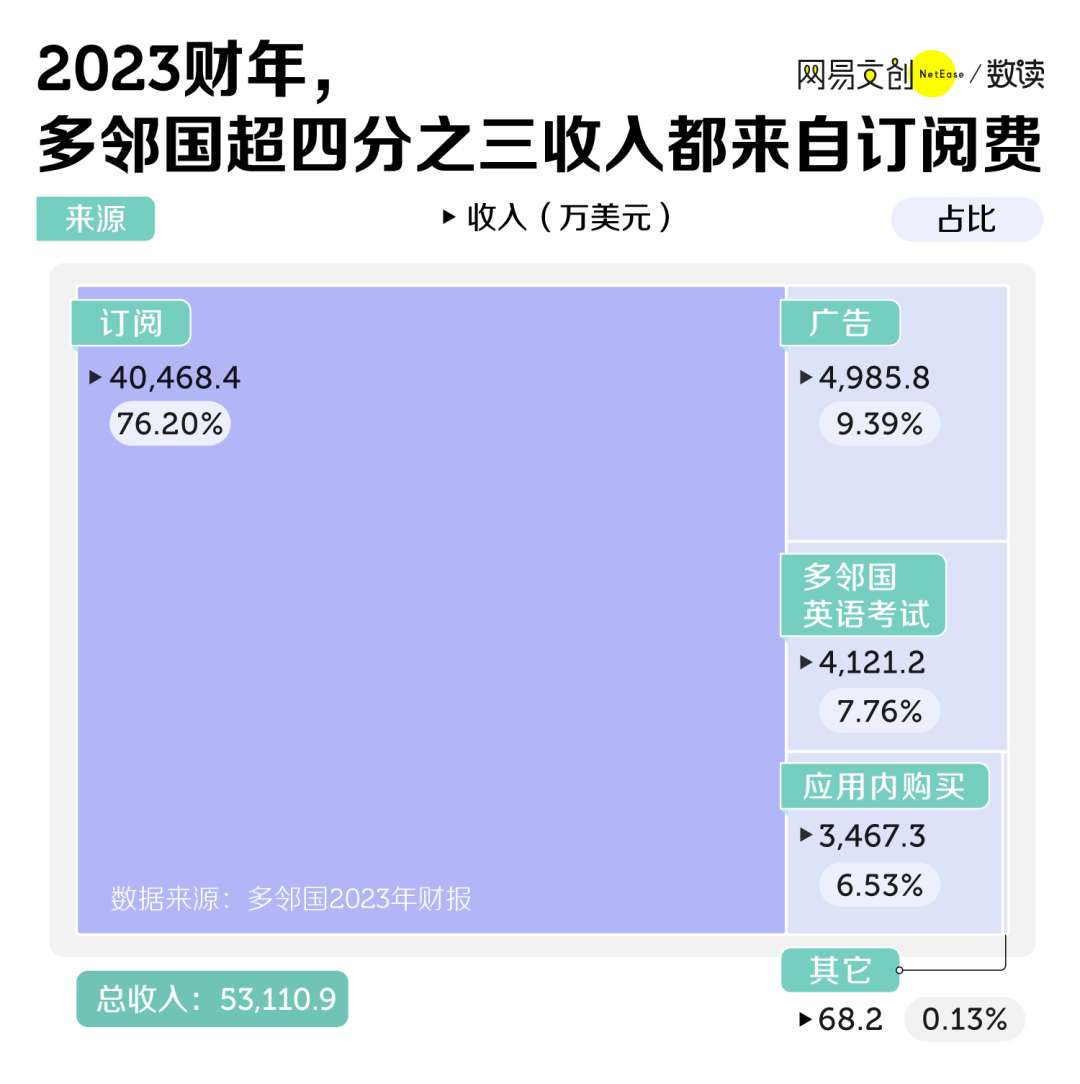The image size is (1080, 1084).
Task: Click the triangle marker beside 4,985.8
Action: click(x=806, y=377)
